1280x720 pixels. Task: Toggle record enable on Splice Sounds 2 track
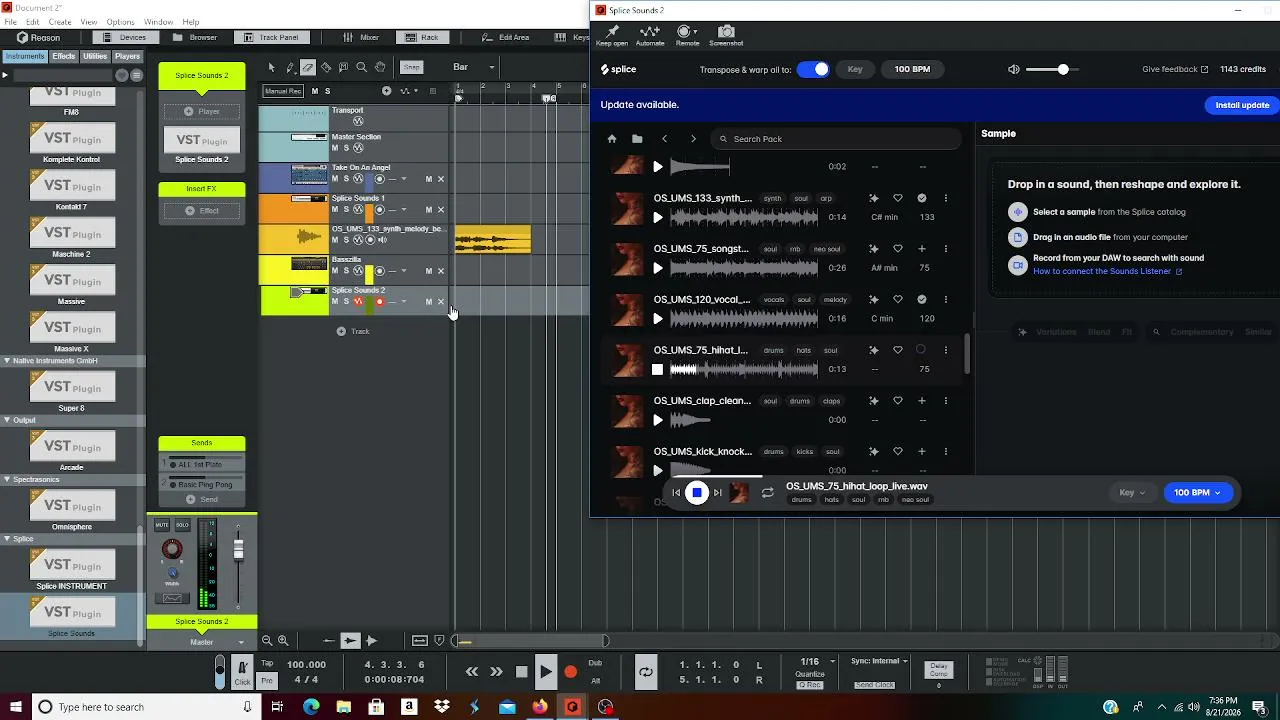[x=379, y=301]
